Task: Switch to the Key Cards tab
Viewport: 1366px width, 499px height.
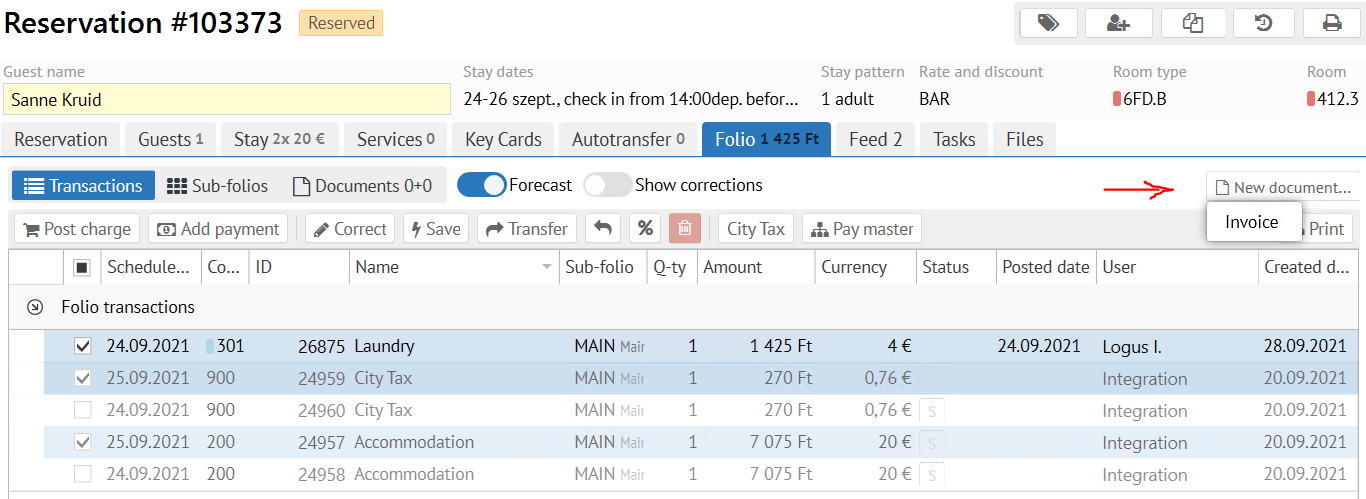Action: pos(503,139)
